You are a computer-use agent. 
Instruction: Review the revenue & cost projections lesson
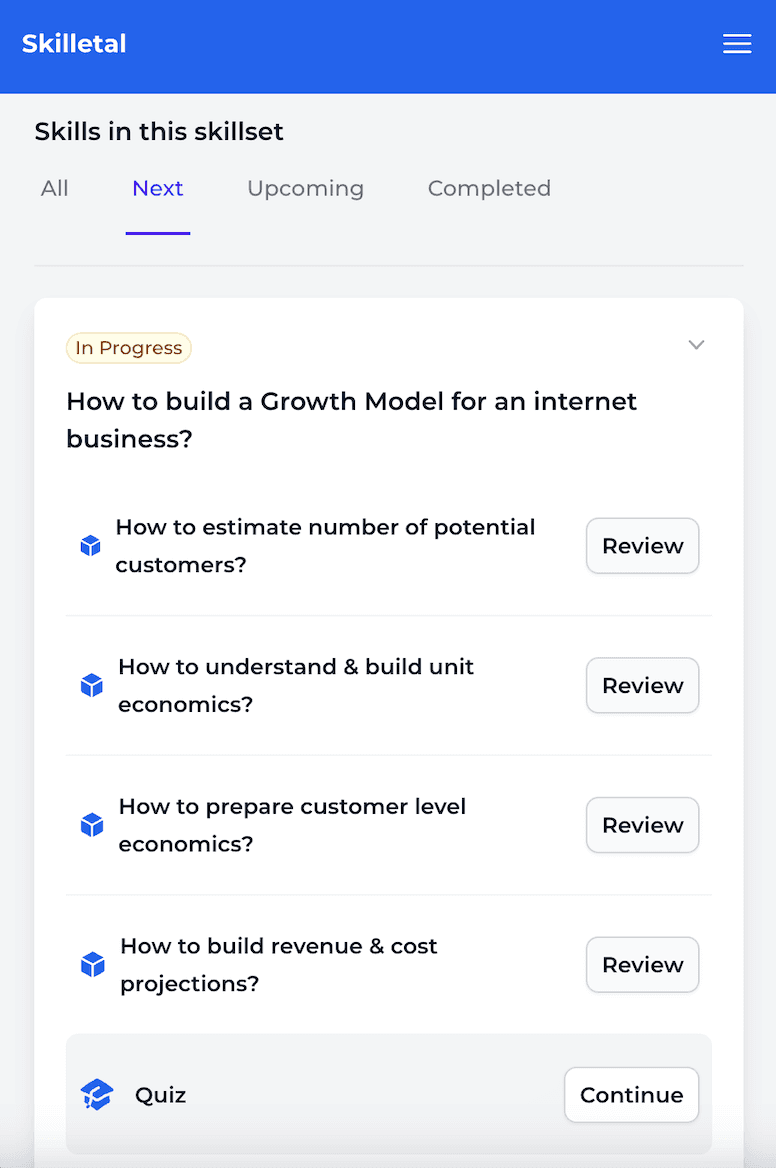pyautogui.click(x=642, y=965)
